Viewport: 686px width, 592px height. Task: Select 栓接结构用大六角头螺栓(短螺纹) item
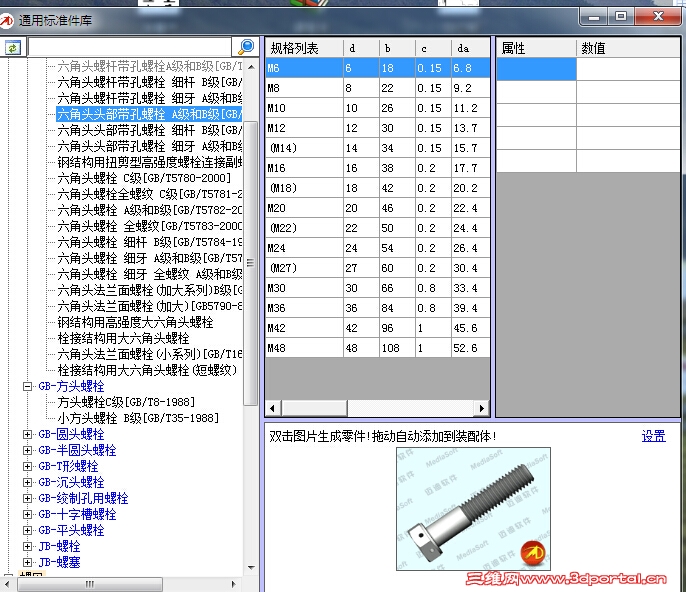tap(147, 370)
